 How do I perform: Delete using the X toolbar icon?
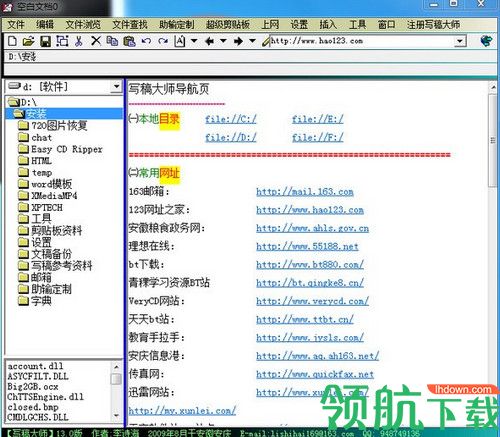96,41
